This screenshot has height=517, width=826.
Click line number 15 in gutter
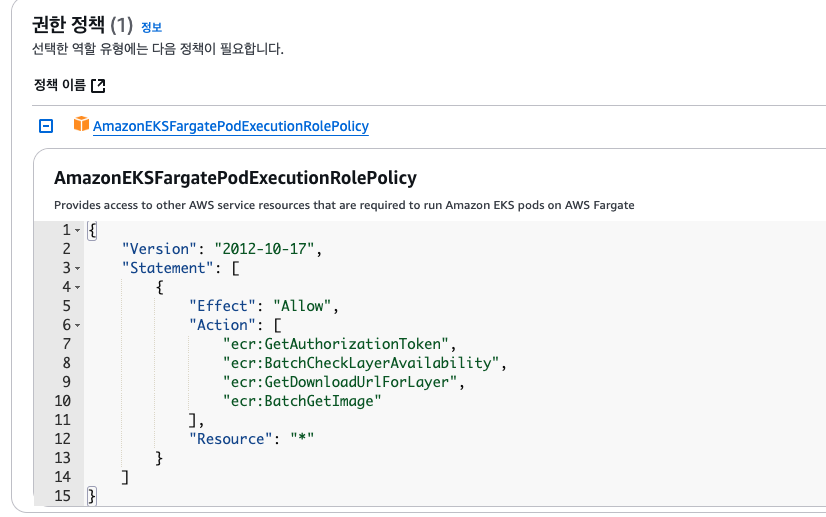click(62, 496)
